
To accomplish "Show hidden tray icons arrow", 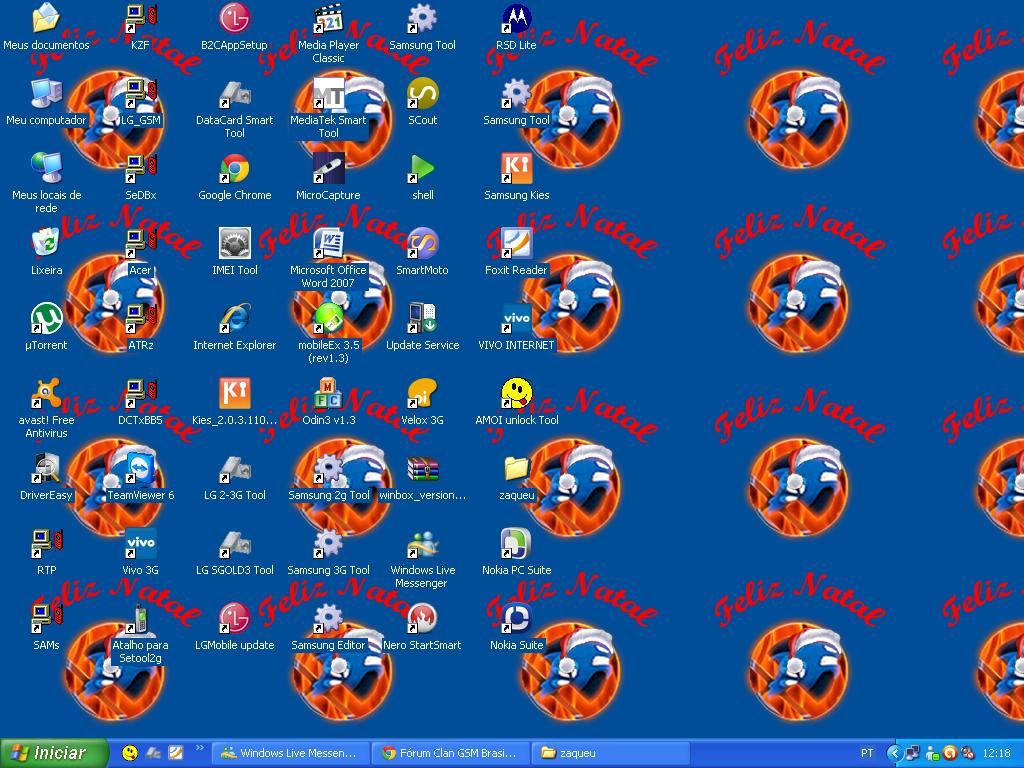I will (x=894, y=753).
